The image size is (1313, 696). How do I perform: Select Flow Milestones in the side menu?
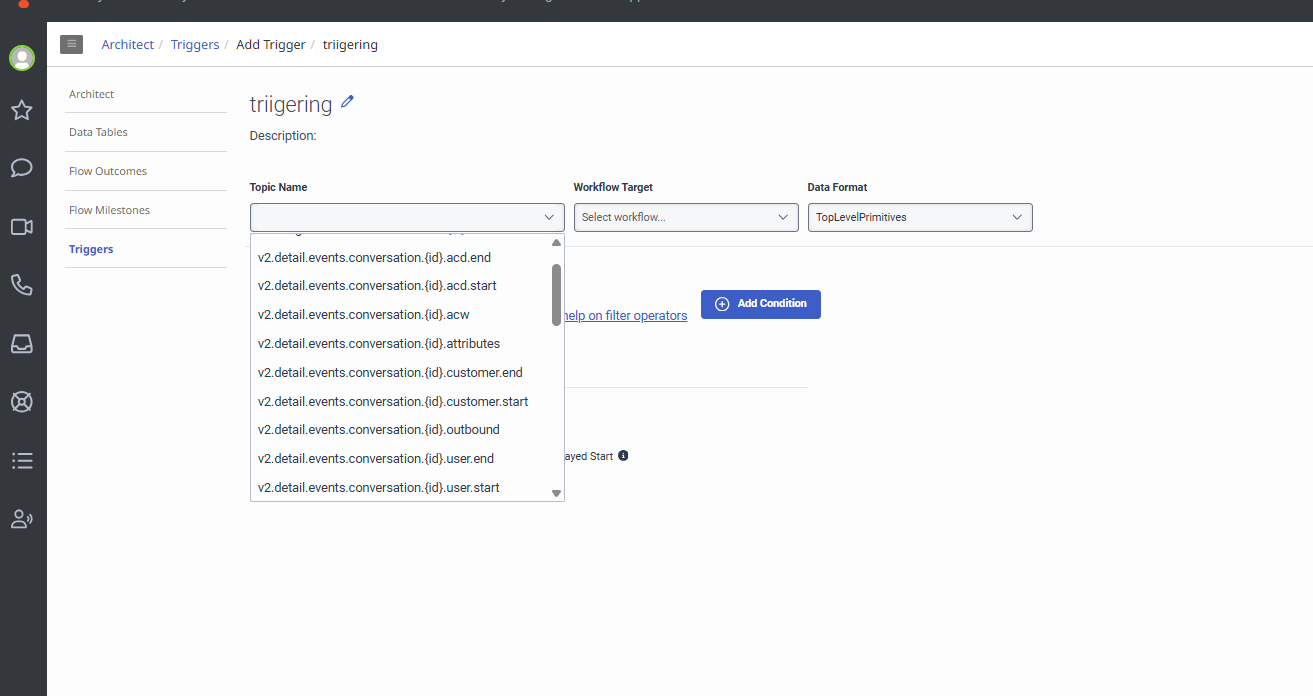[x=109, y=210]
